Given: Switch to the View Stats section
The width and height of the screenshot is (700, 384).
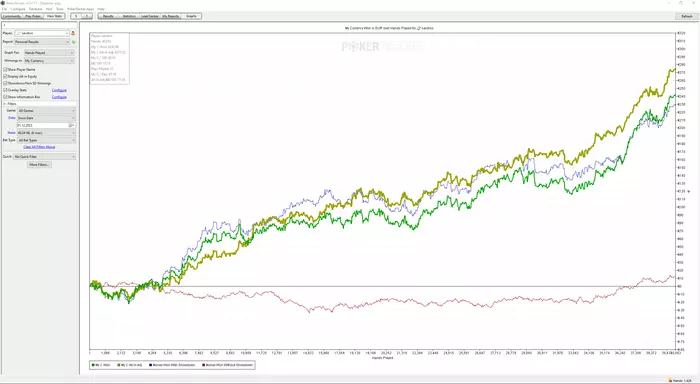Looking at the screenshot, I should [x=54, y=16].
